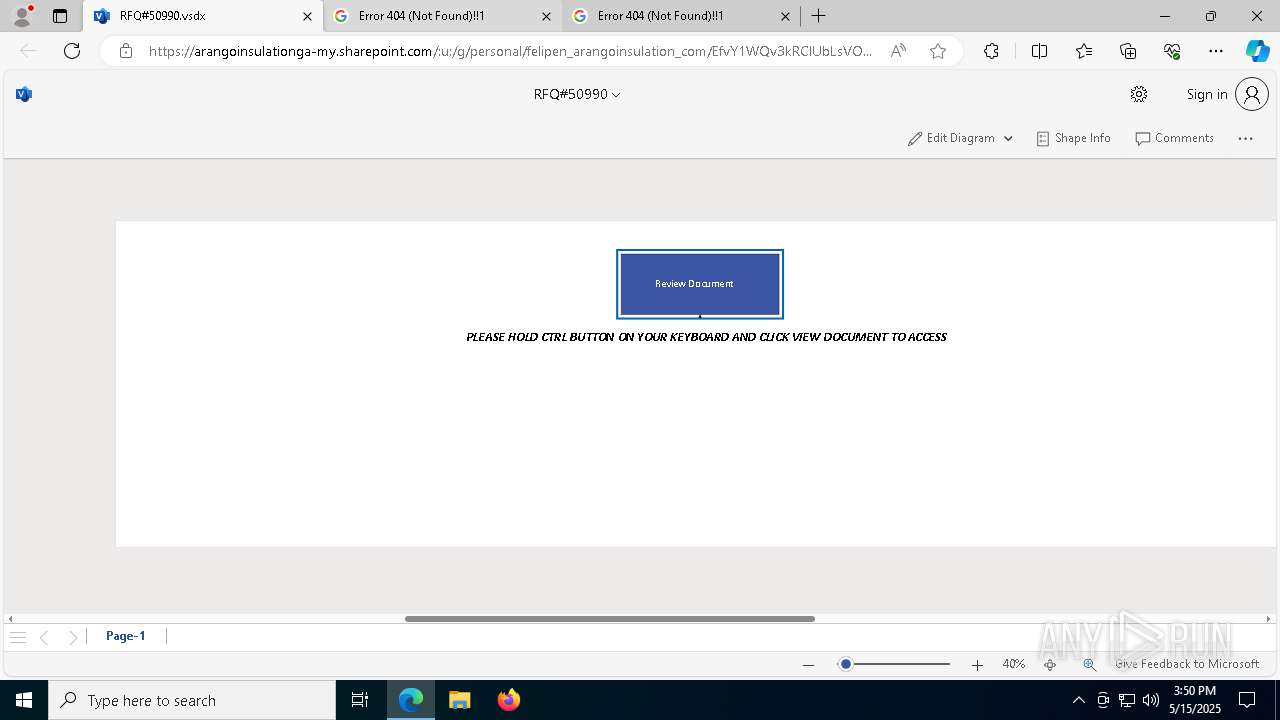Open Edge Settings and more menu

pos(1216,51)
